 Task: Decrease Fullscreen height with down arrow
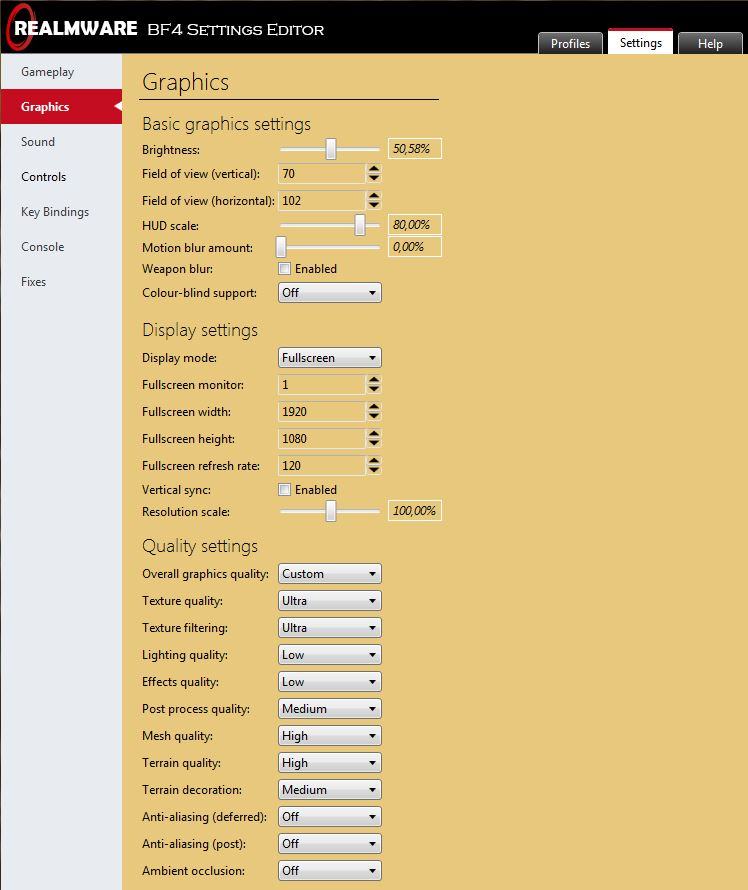[x=373, y=443]
